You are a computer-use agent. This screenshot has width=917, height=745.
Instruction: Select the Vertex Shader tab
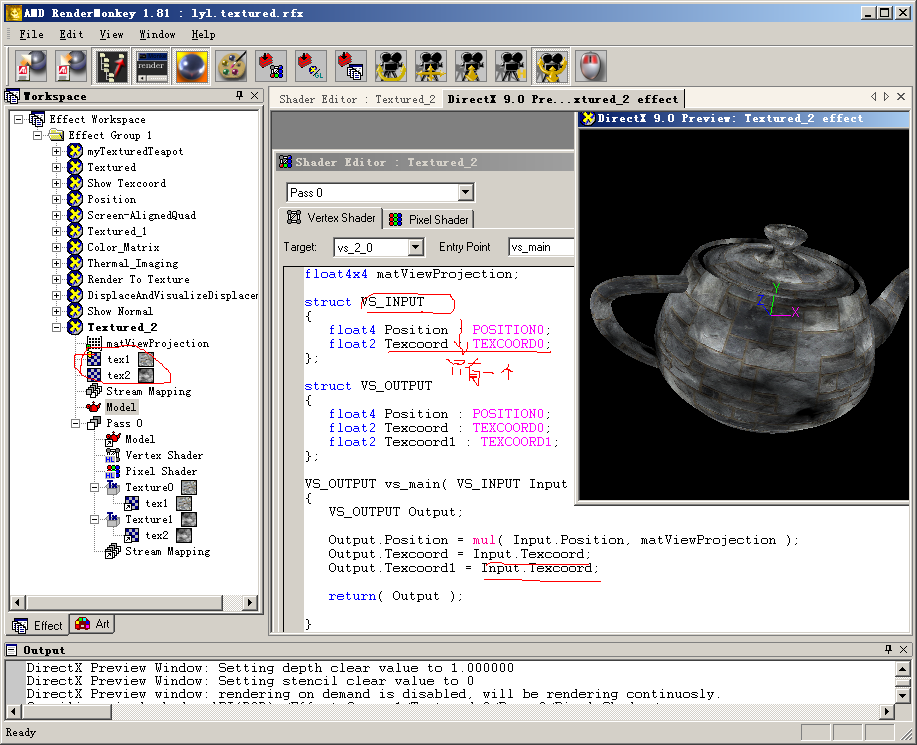(332, 218)
